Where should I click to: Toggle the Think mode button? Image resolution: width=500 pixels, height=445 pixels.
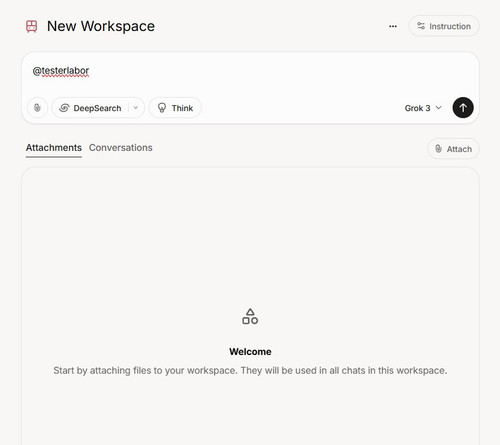pyautogui.click(x=175, y=108)
